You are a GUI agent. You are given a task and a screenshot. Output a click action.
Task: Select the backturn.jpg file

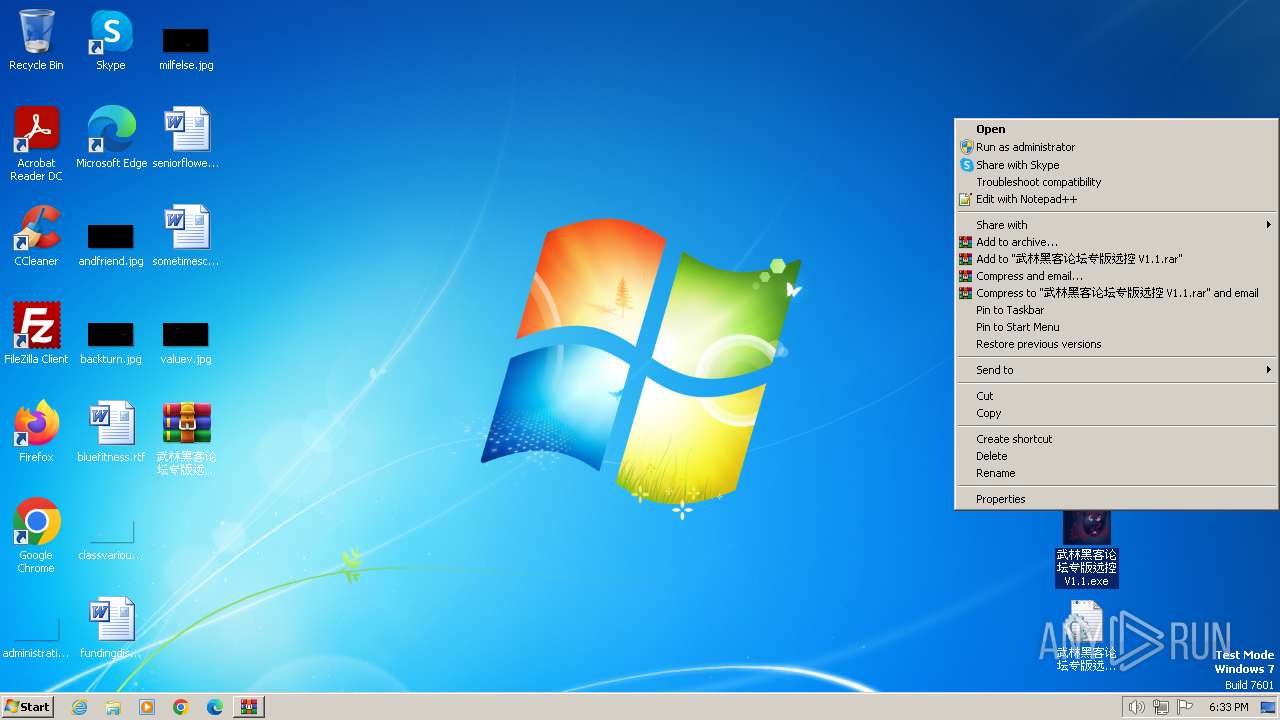click(111, 342)
